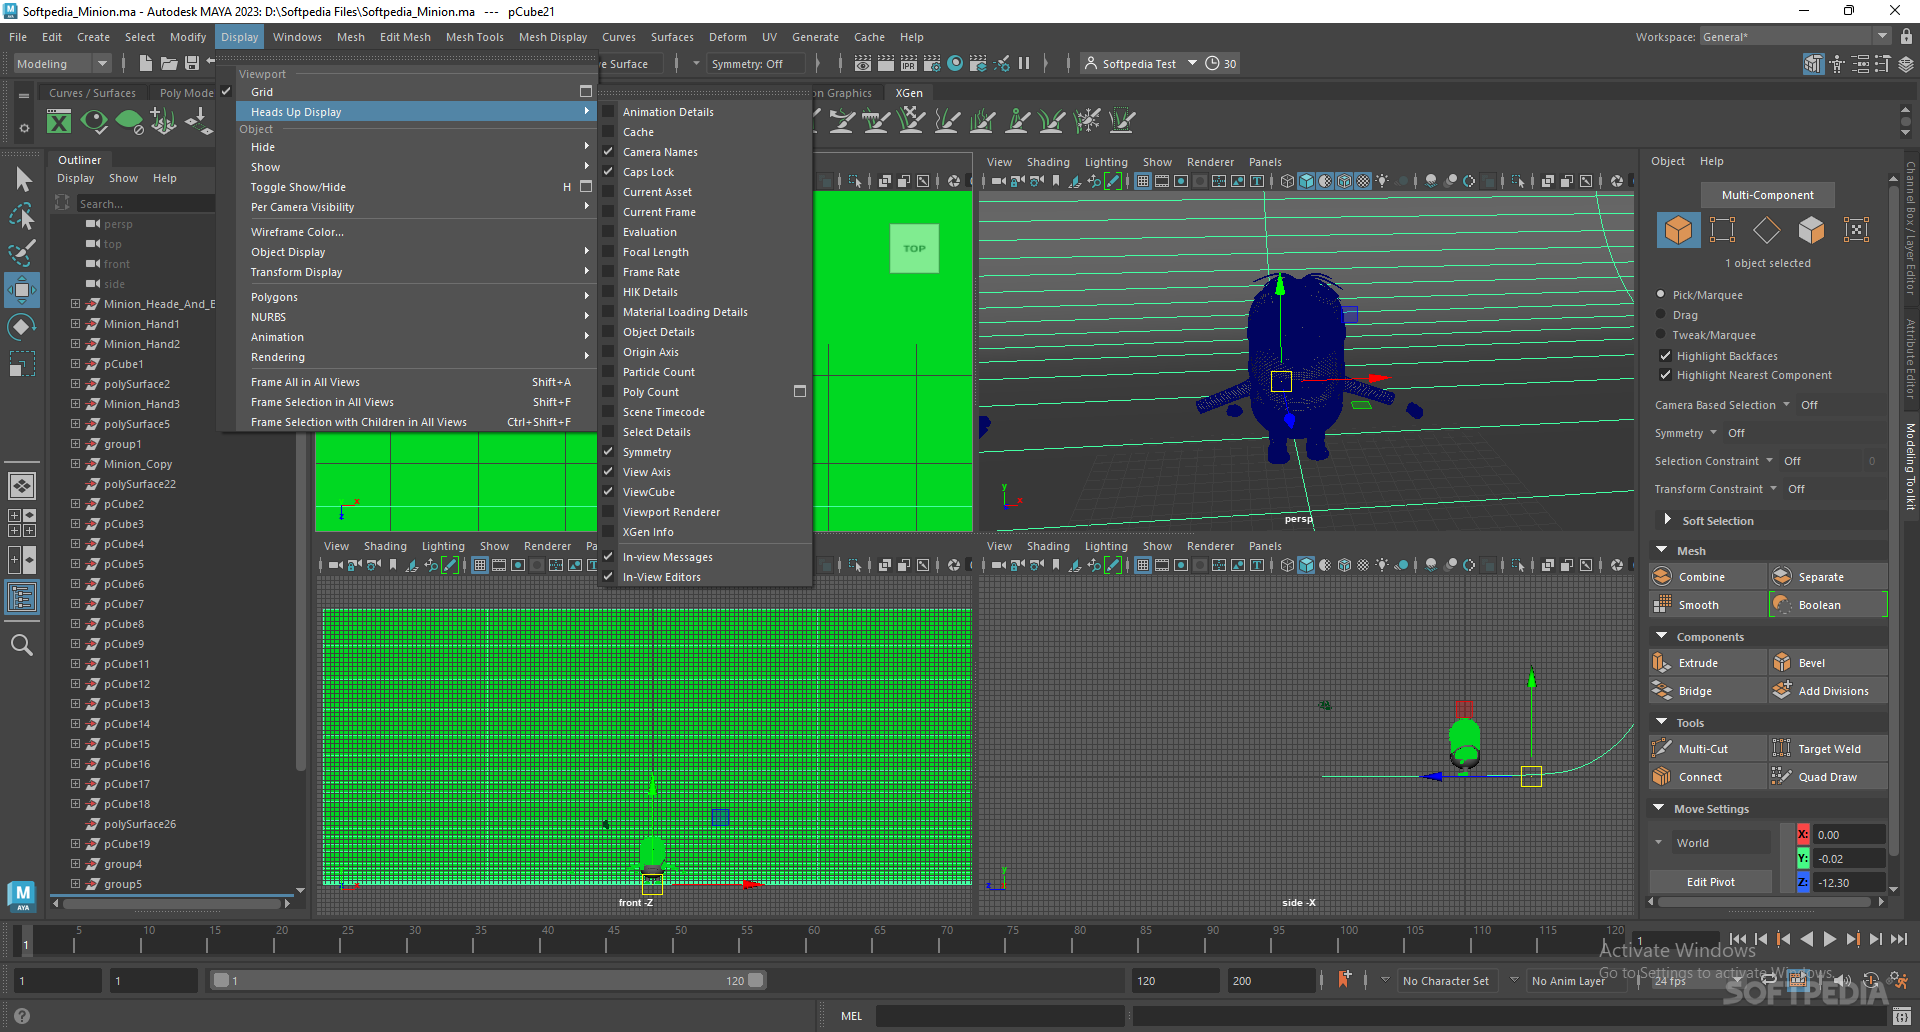Open the Mesh Tools menu
Viewport: 1920px width, 1032px height.
click(x=474, y=37)
